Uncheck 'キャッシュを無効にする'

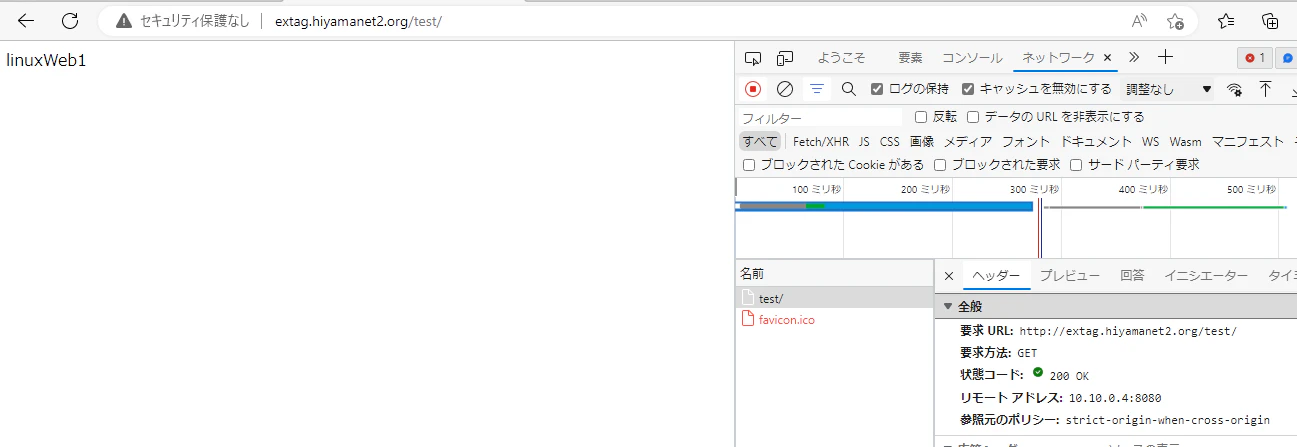click(x=968, y=89)
